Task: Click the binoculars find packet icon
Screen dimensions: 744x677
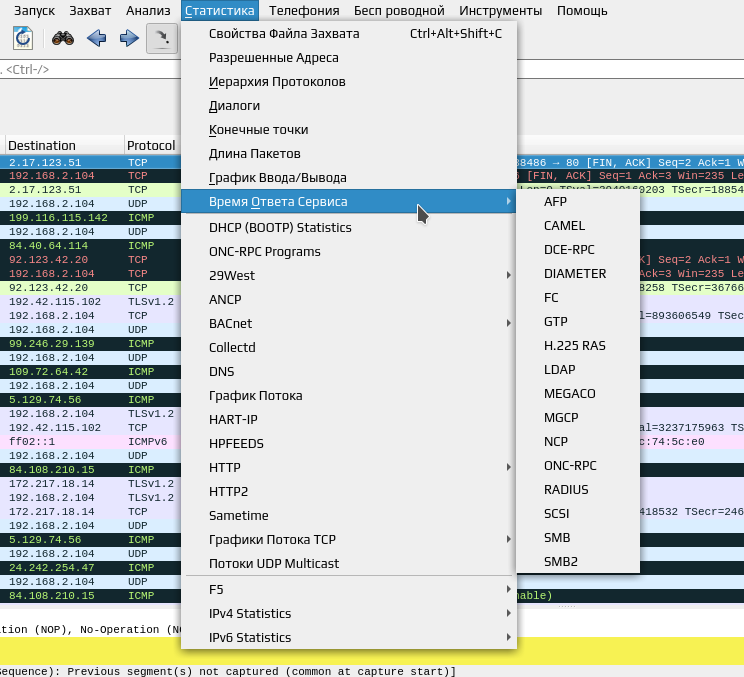Action: tap(63, 38)
